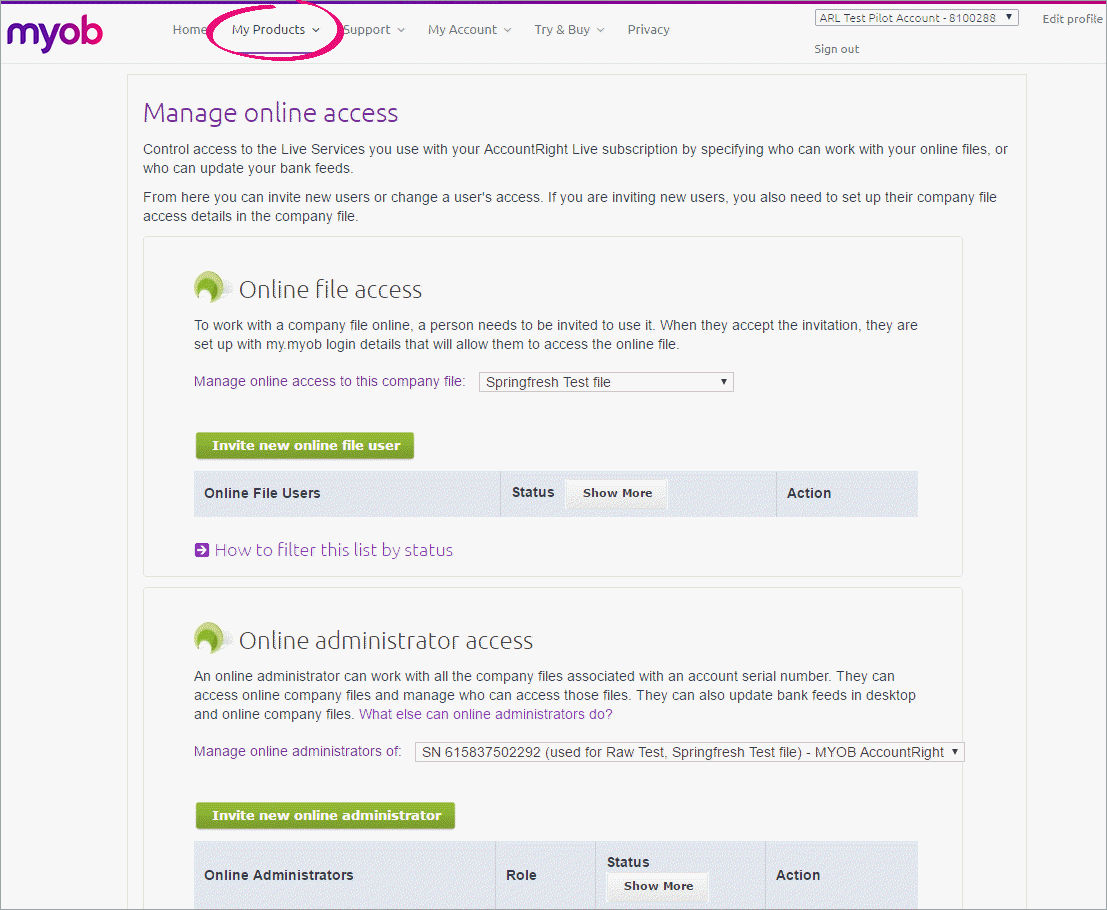
Task: Open the Try & Buy menu
Action: tap(563, 29)
